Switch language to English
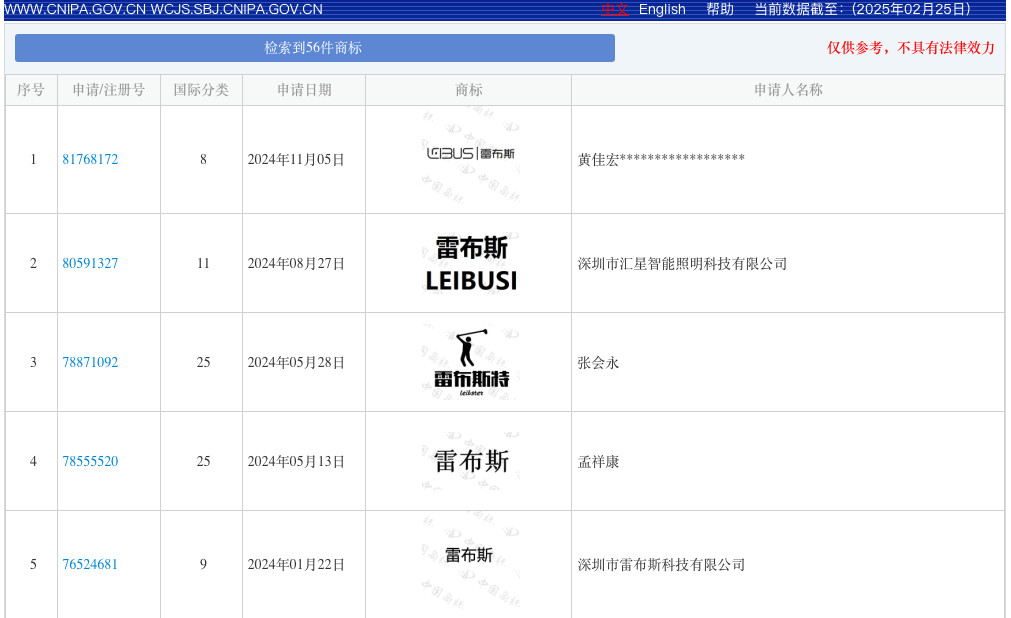Image resolution: width=1011 pixels, height=618 pixels. point(662,9)
